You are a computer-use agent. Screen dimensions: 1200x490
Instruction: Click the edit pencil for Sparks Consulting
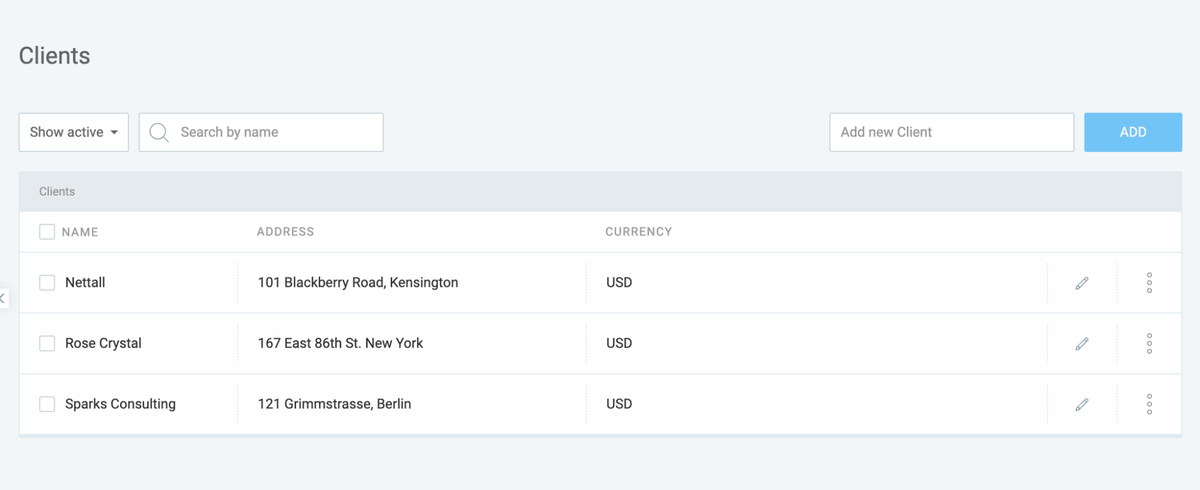click(1081, 405)
